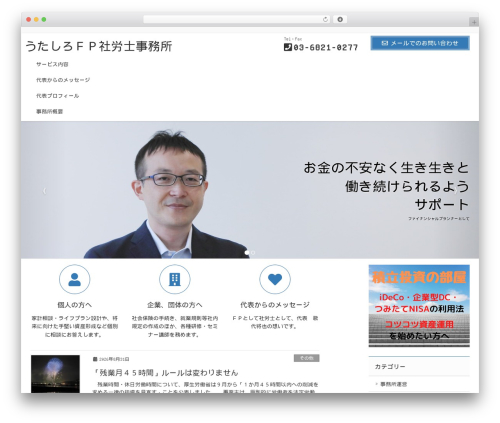Viewport: 500px width, 423px height.
Task: Open the 代表からのメッセージ heading below heart icon
Action: pos(275,305)
